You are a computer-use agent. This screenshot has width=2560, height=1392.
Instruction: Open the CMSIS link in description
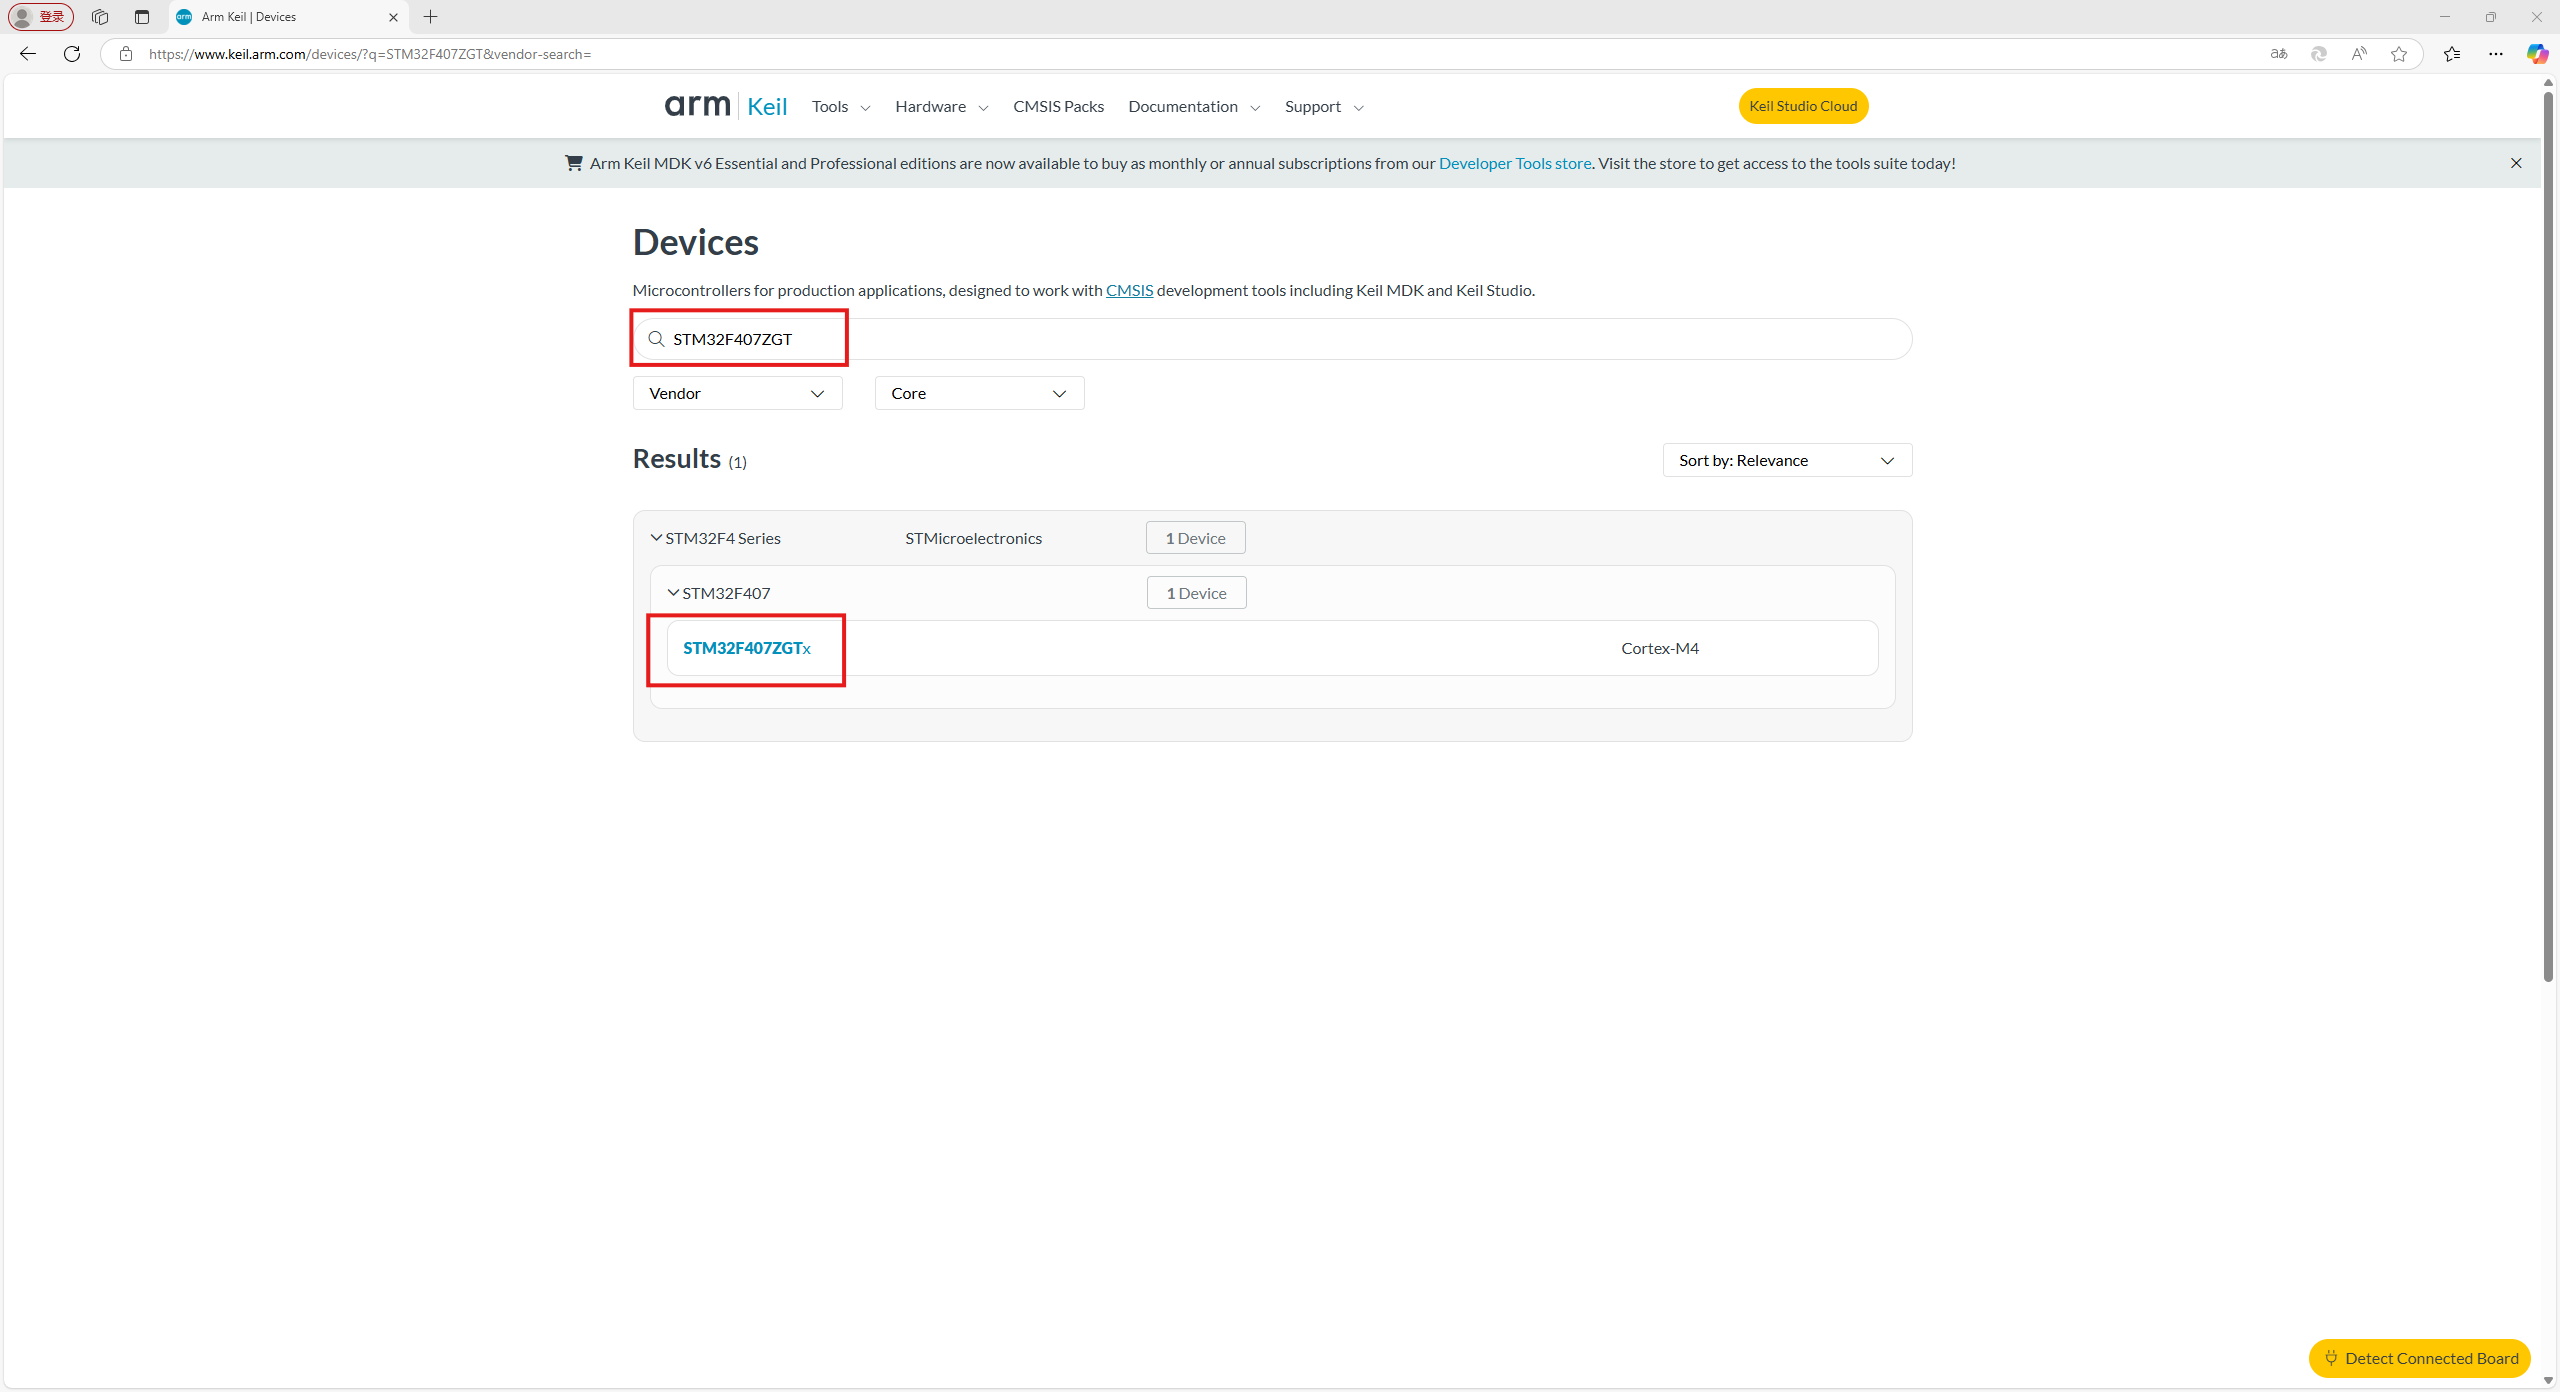[1129, 290]
